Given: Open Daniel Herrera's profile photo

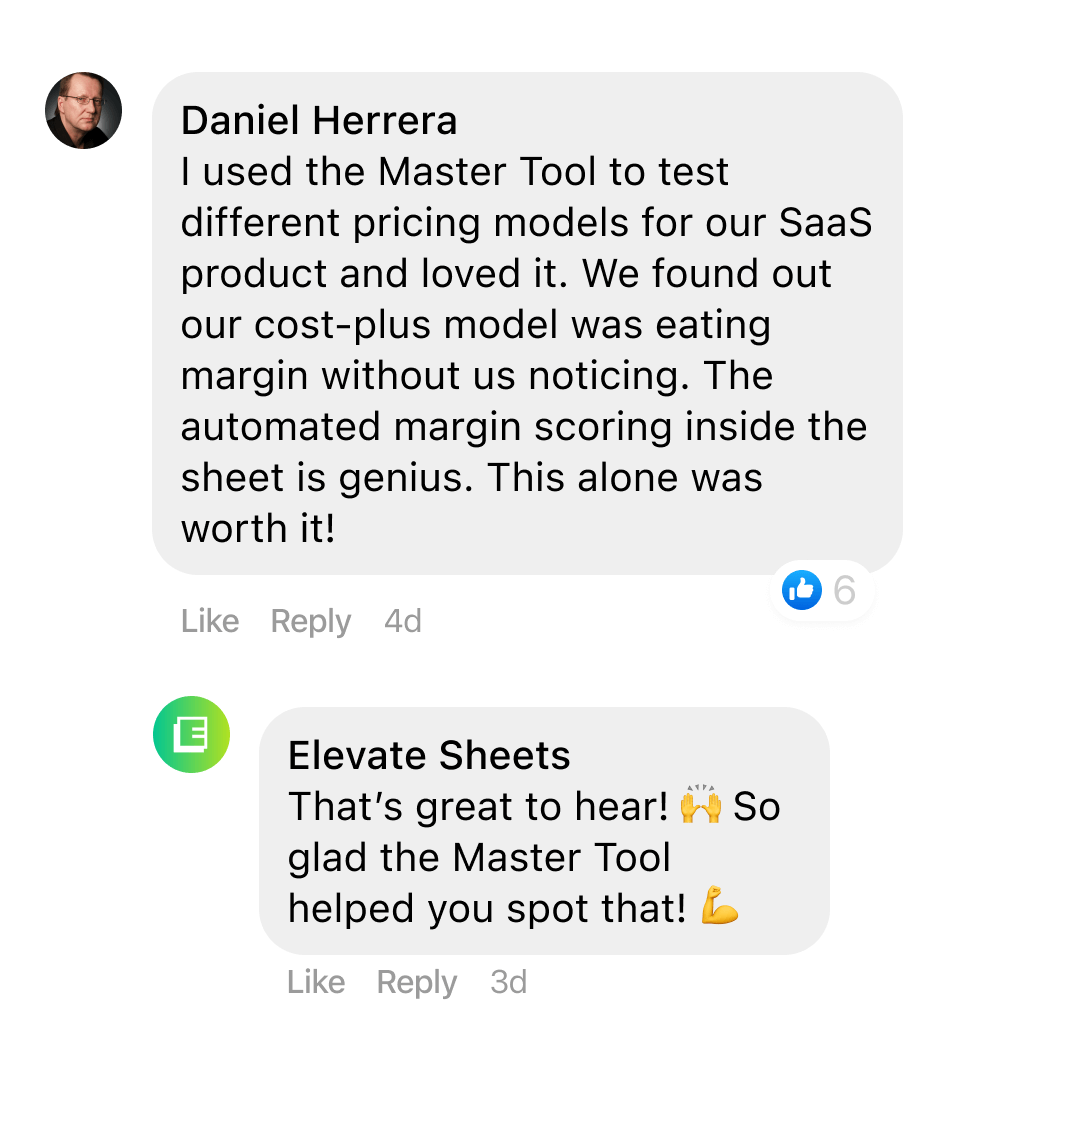Looking at the screenshot, I should [84, 111].
